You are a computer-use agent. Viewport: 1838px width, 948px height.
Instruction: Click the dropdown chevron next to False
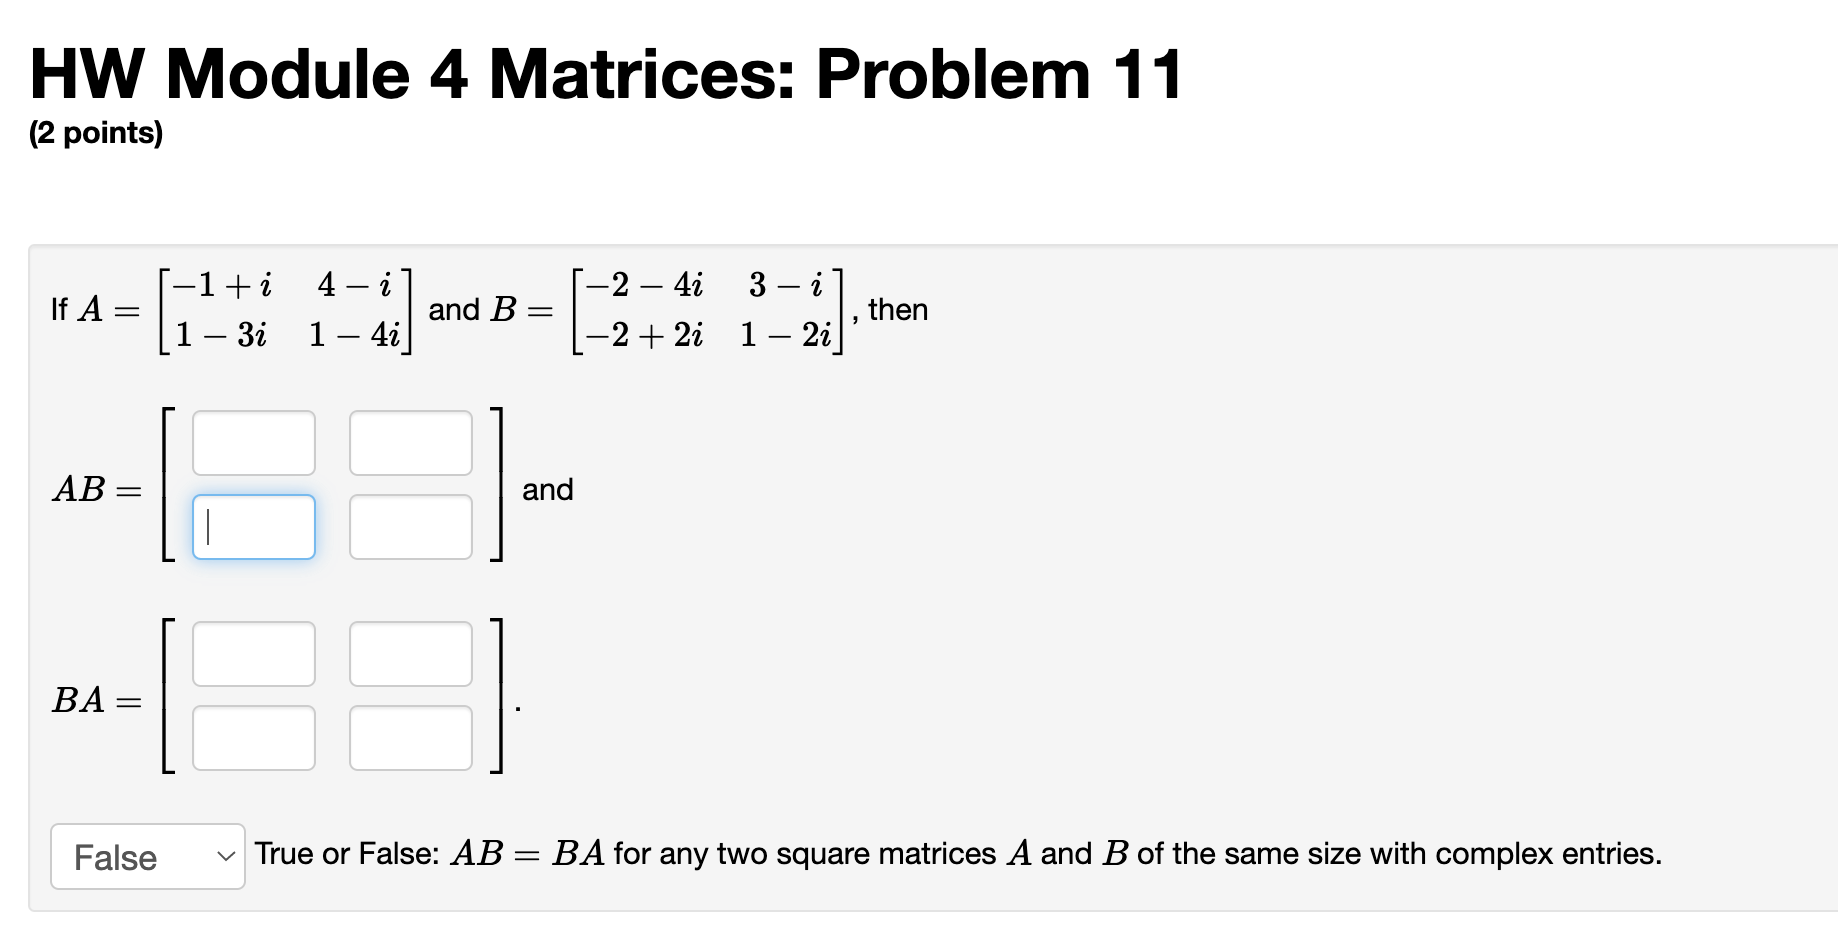click(224, 857)
